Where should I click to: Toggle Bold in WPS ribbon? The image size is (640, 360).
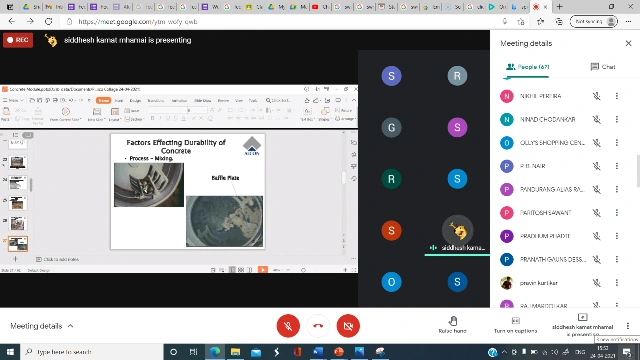(x=153, y=118)
